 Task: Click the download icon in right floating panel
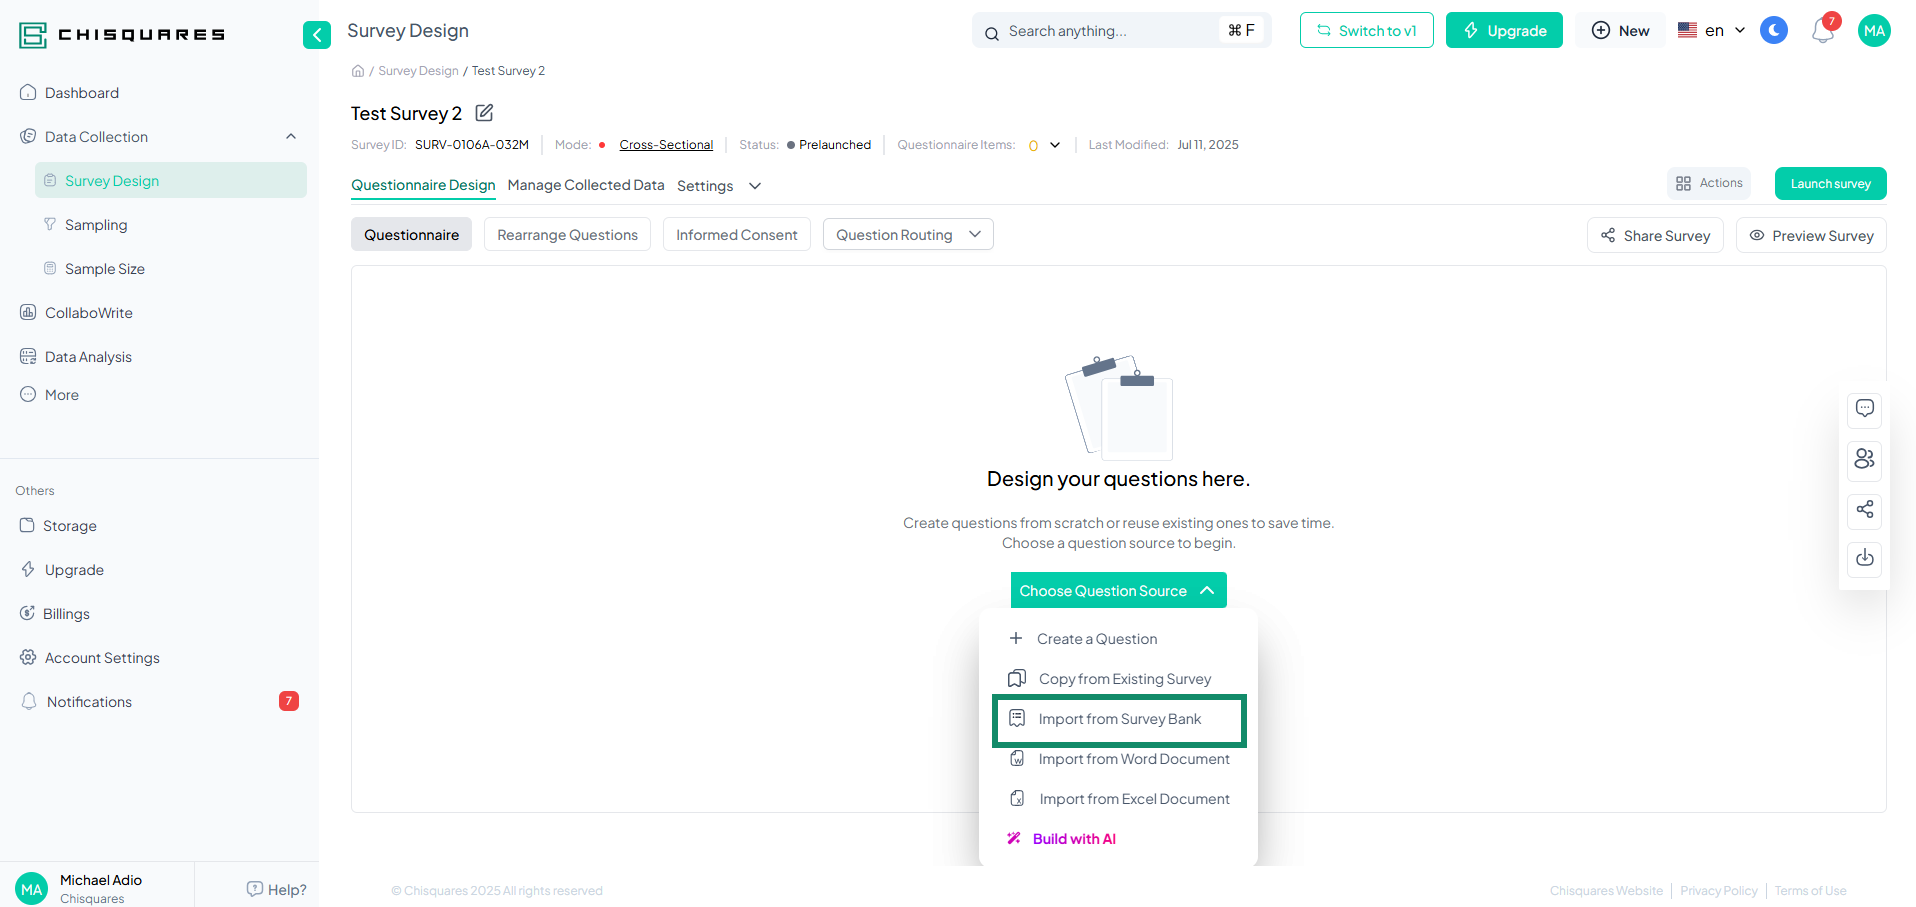(1864, 558)
